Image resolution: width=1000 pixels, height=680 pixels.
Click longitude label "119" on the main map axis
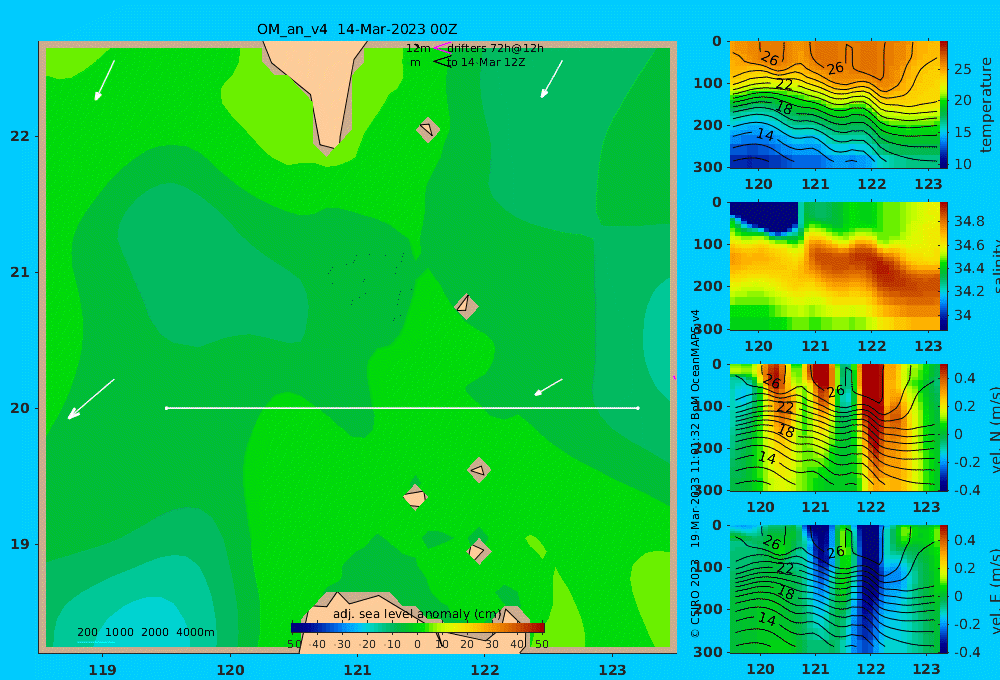click(102, 670)
